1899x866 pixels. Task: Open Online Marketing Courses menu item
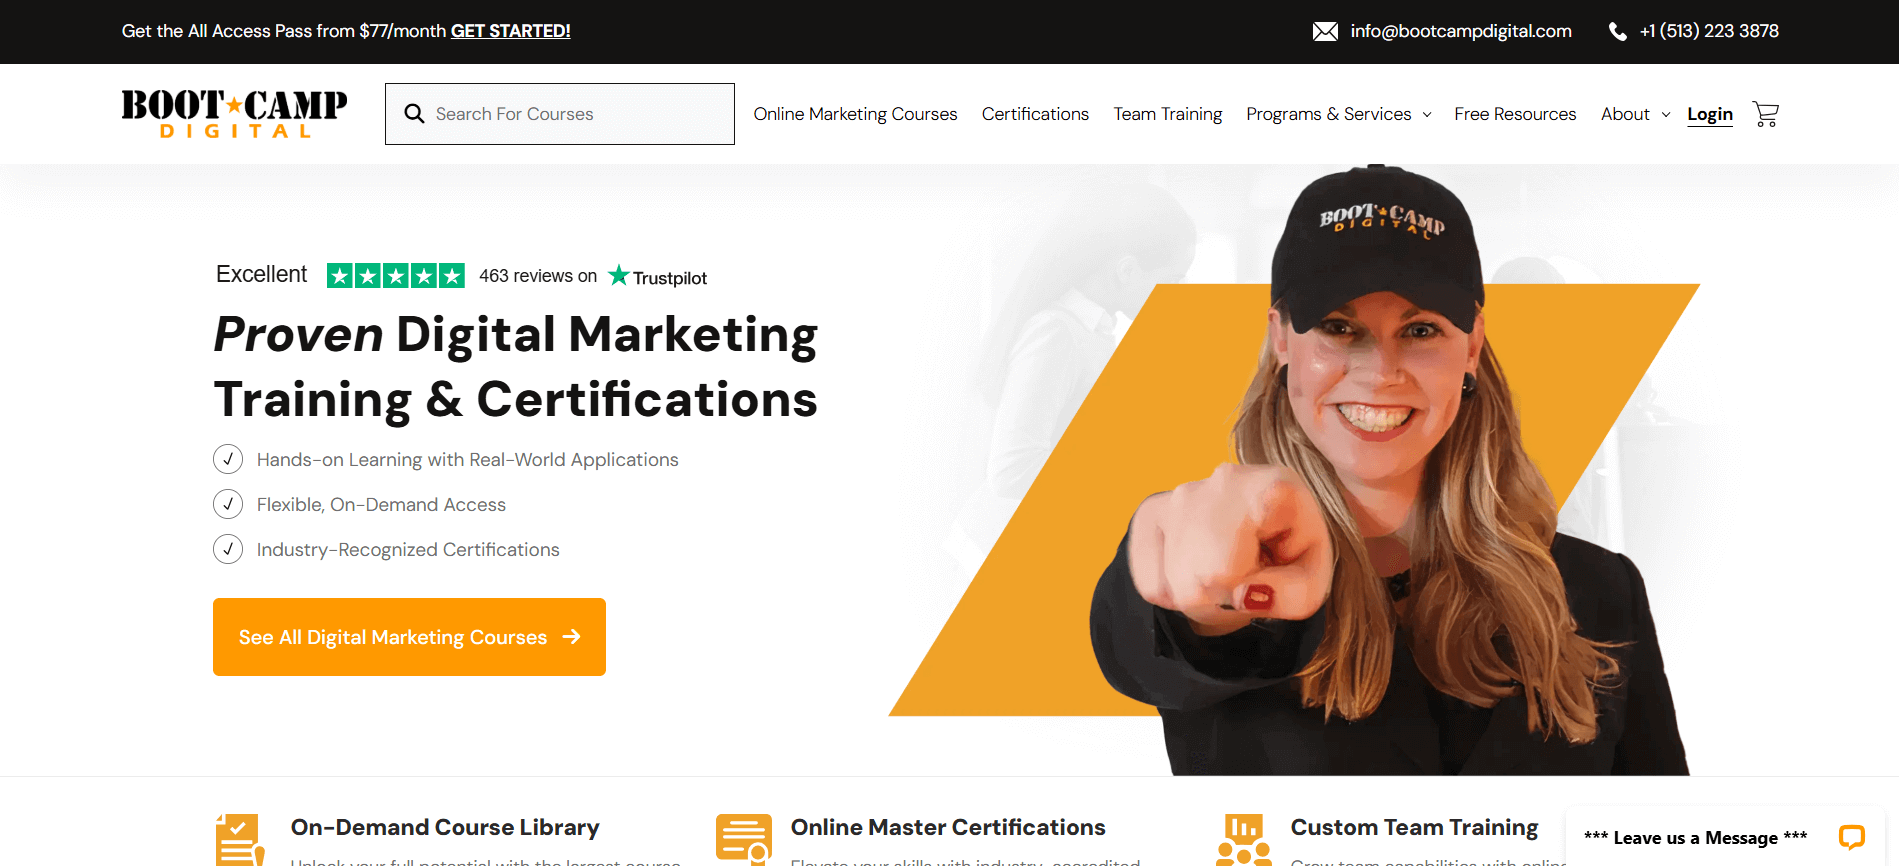[855, 114]
